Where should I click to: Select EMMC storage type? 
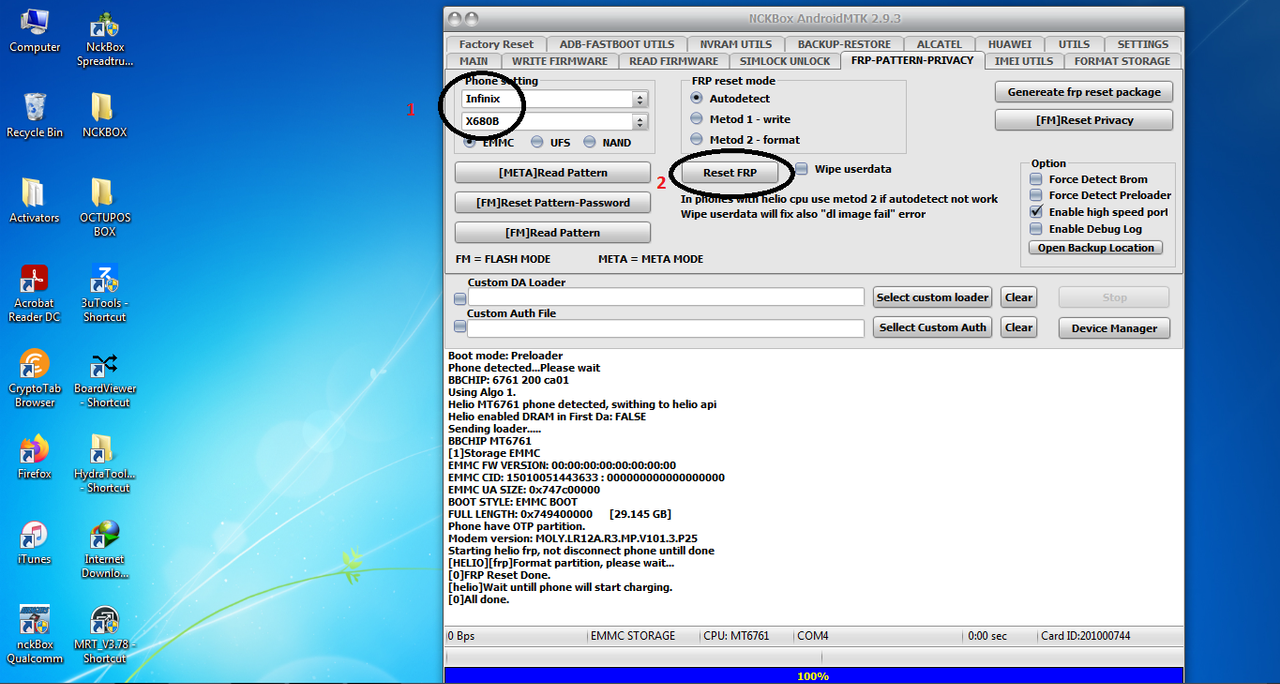click(470, 142)
